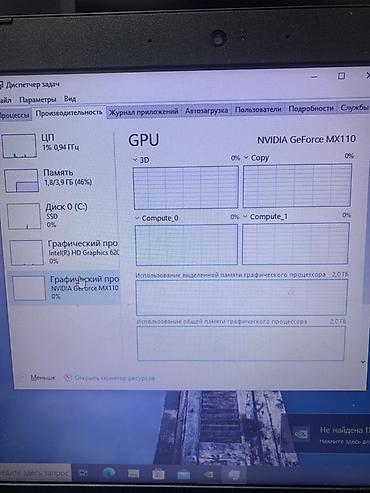The width and height of the screenshot is (370, 493).
Task: Click the Task Manager icon on taskbar
Action: pos(233,474)
